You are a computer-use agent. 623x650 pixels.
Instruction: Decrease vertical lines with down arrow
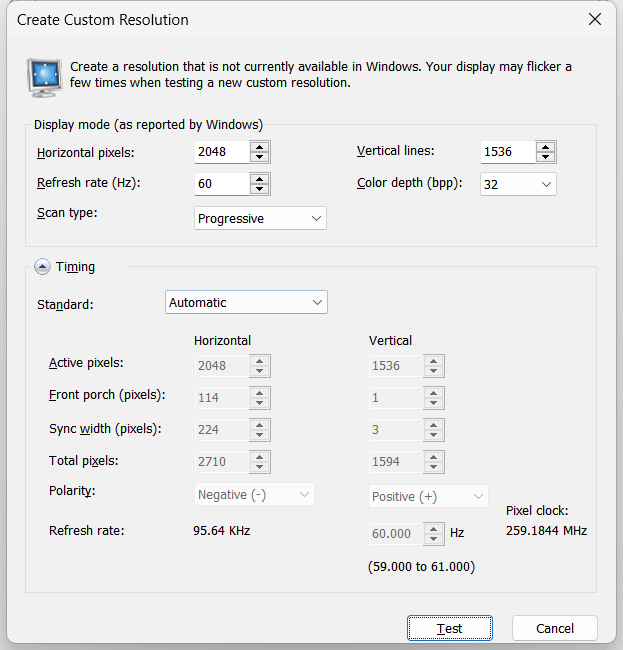pyautogui.click(x=545, y=157)
